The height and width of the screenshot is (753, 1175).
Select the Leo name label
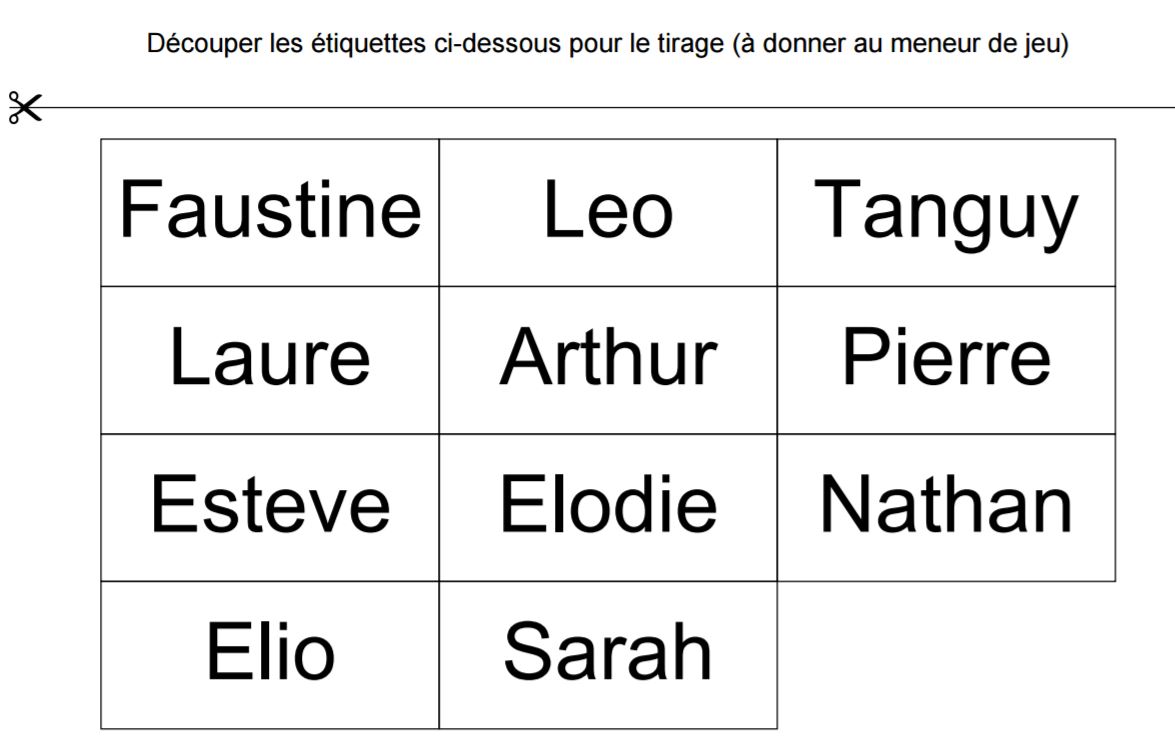point(608,212)
